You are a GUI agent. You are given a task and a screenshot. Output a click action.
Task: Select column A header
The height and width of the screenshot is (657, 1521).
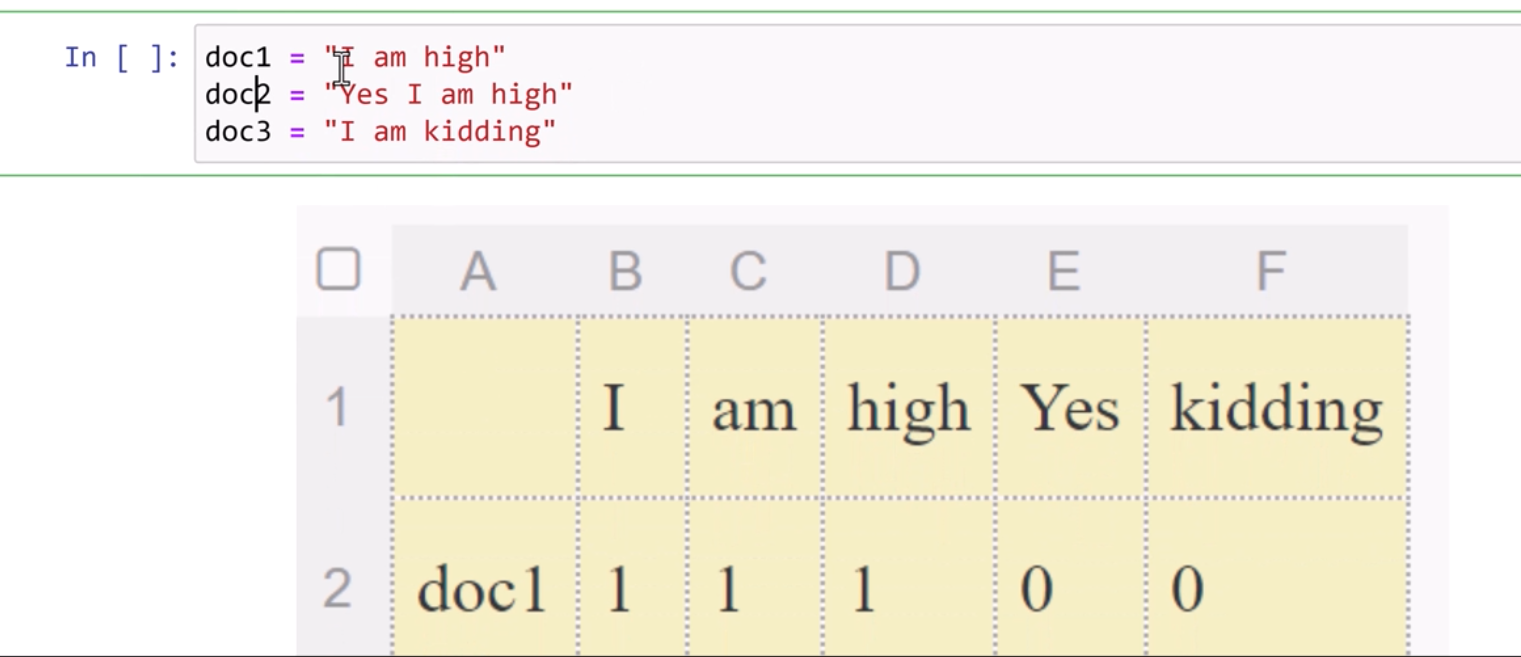pos(478,271)
